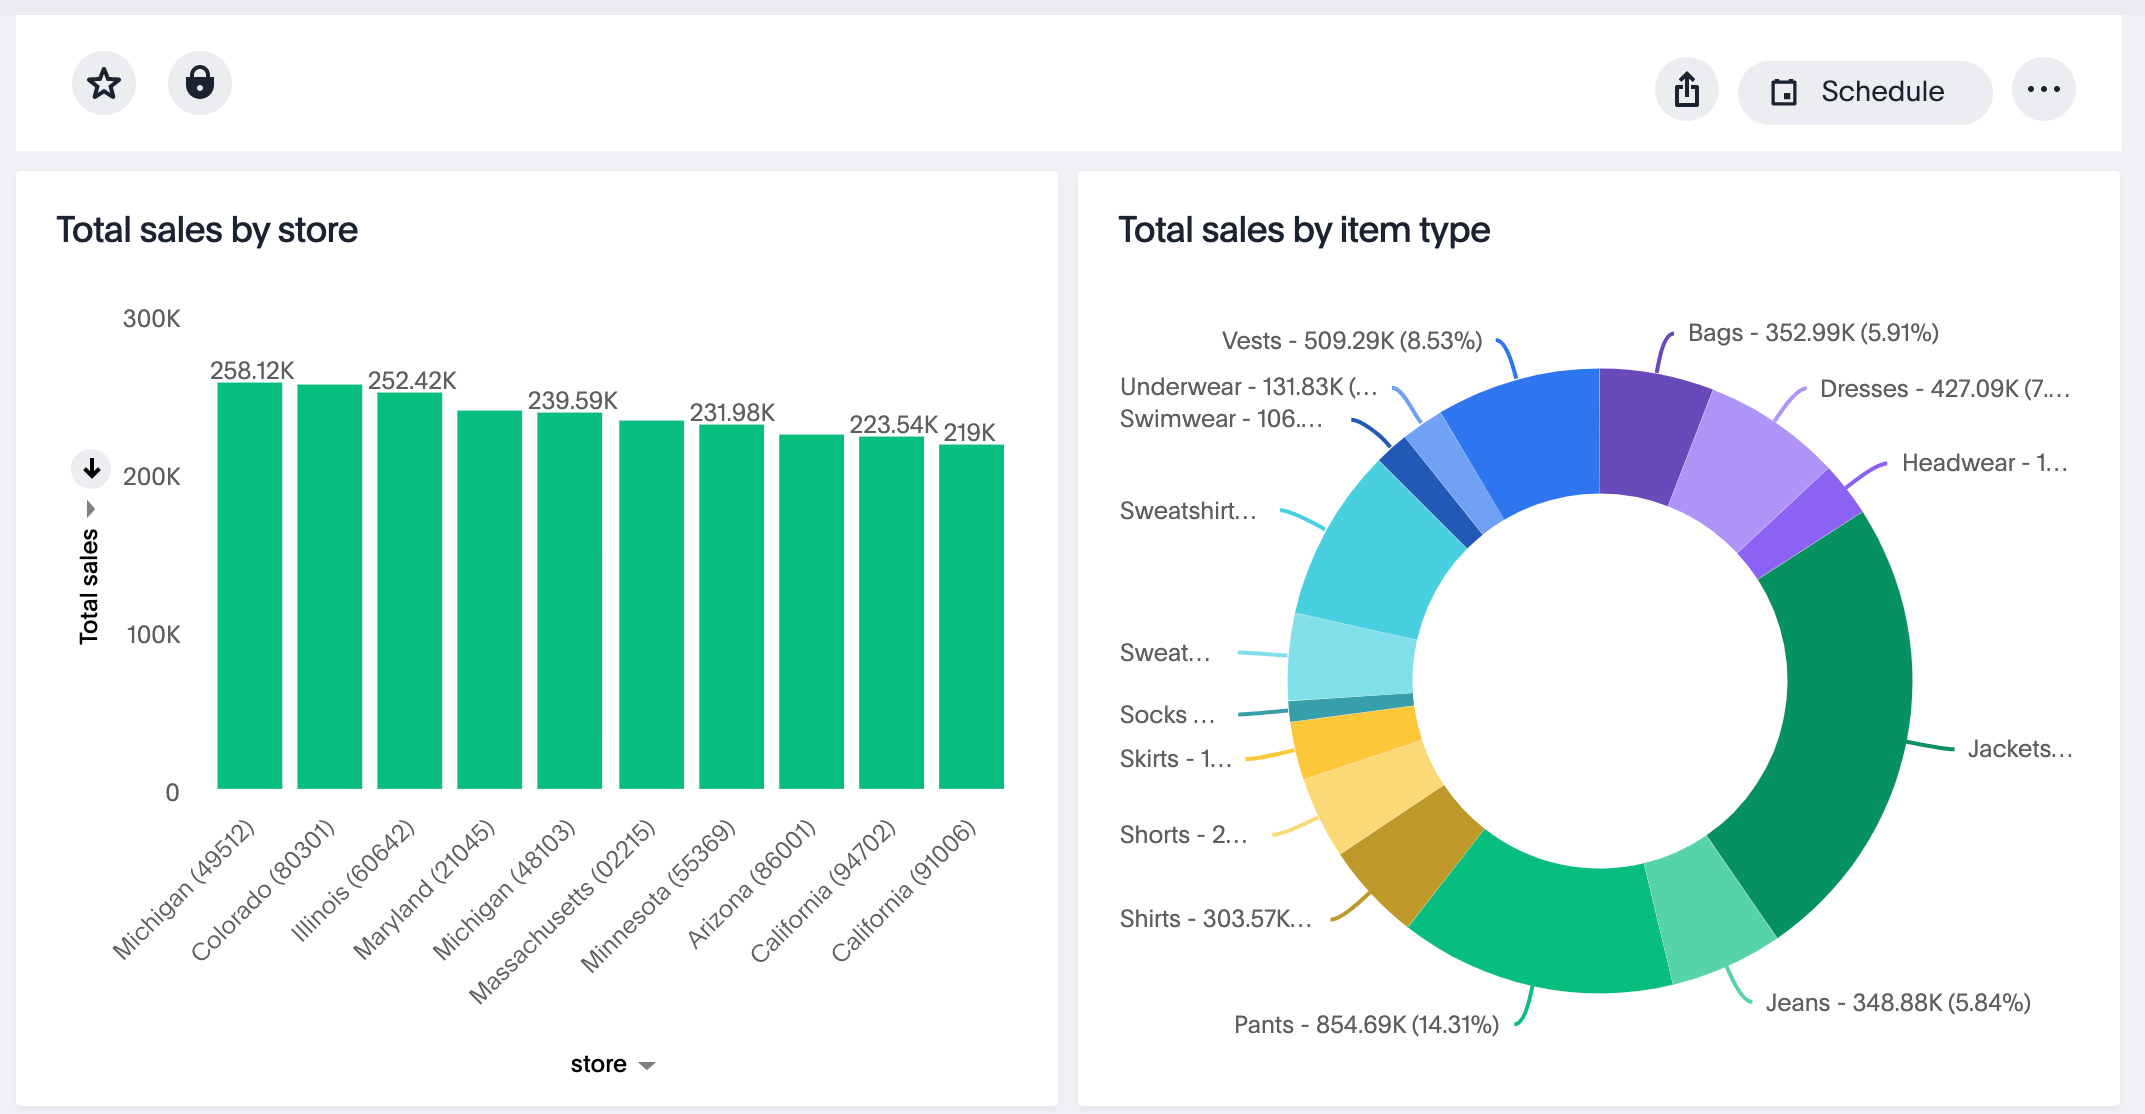This screenshot has width=2145, height=1114.
Task: Open the three-dot more options menu
Action: click(2043, 90)
